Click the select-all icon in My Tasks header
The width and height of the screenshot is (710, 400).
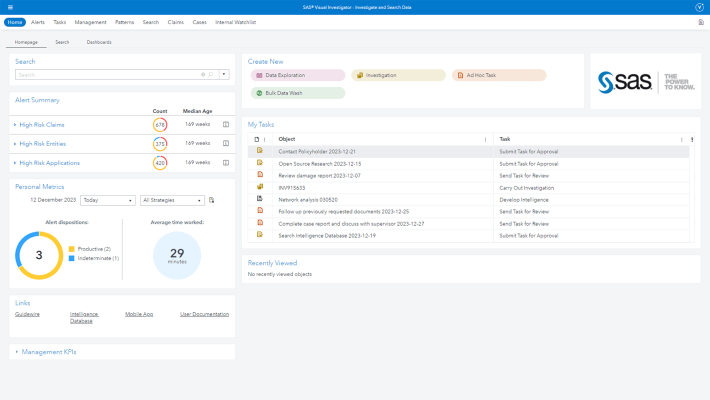pos(256,139)
